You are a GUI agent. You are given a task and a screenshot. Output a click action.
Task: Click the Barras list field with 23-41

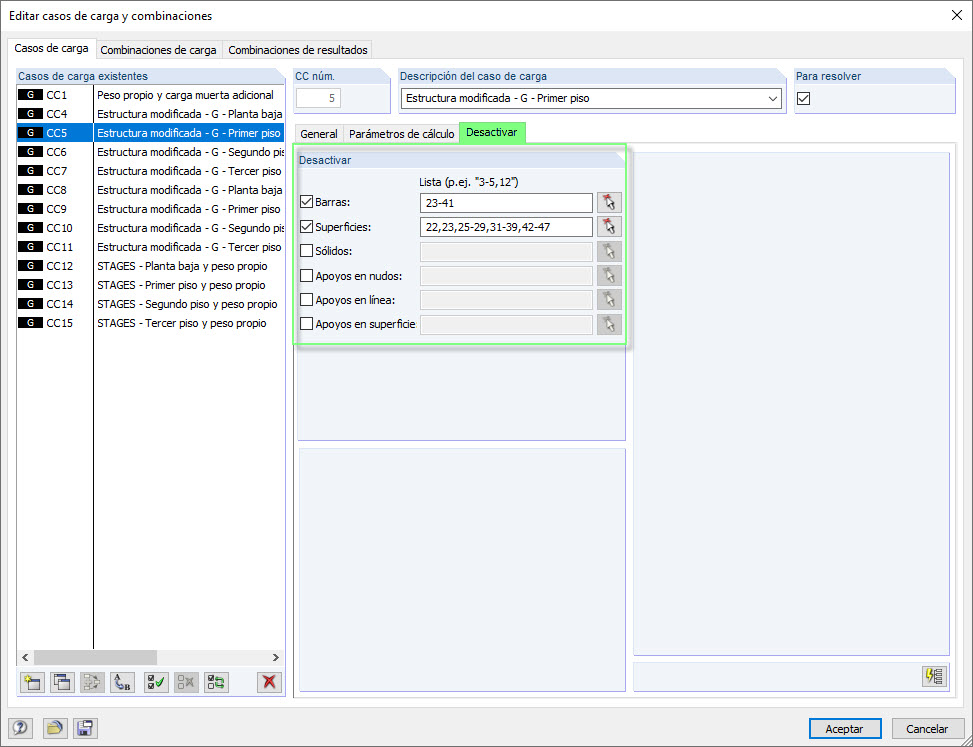point(506,203)
